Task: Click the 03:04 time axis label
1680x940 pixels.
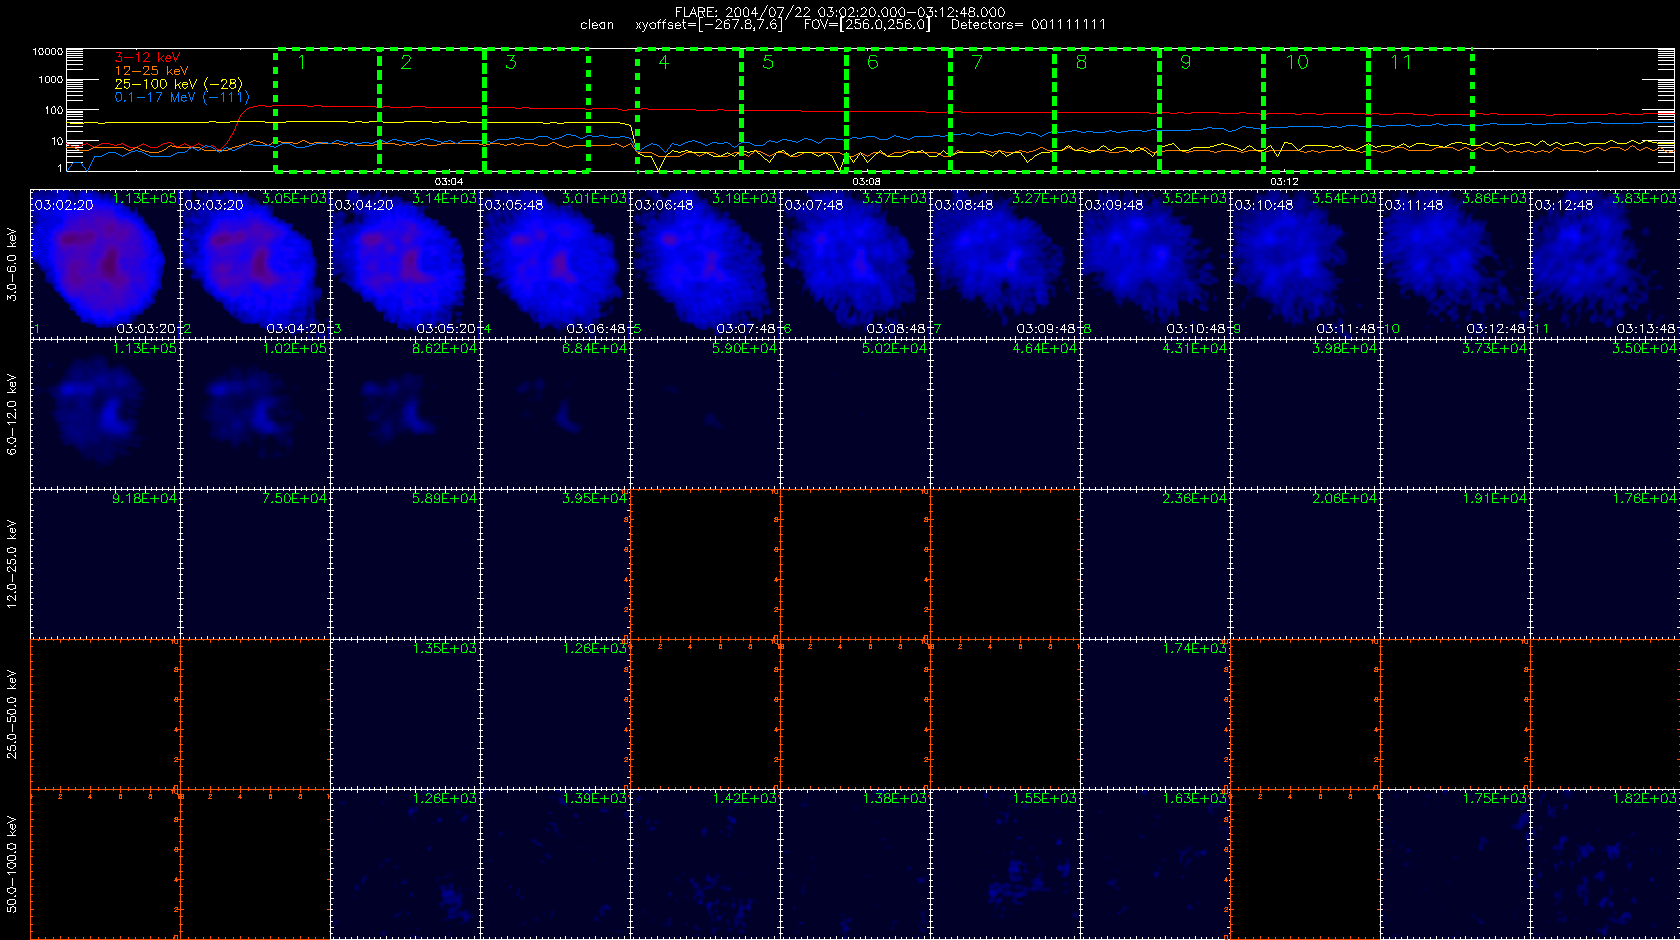Action: point(448,182)
